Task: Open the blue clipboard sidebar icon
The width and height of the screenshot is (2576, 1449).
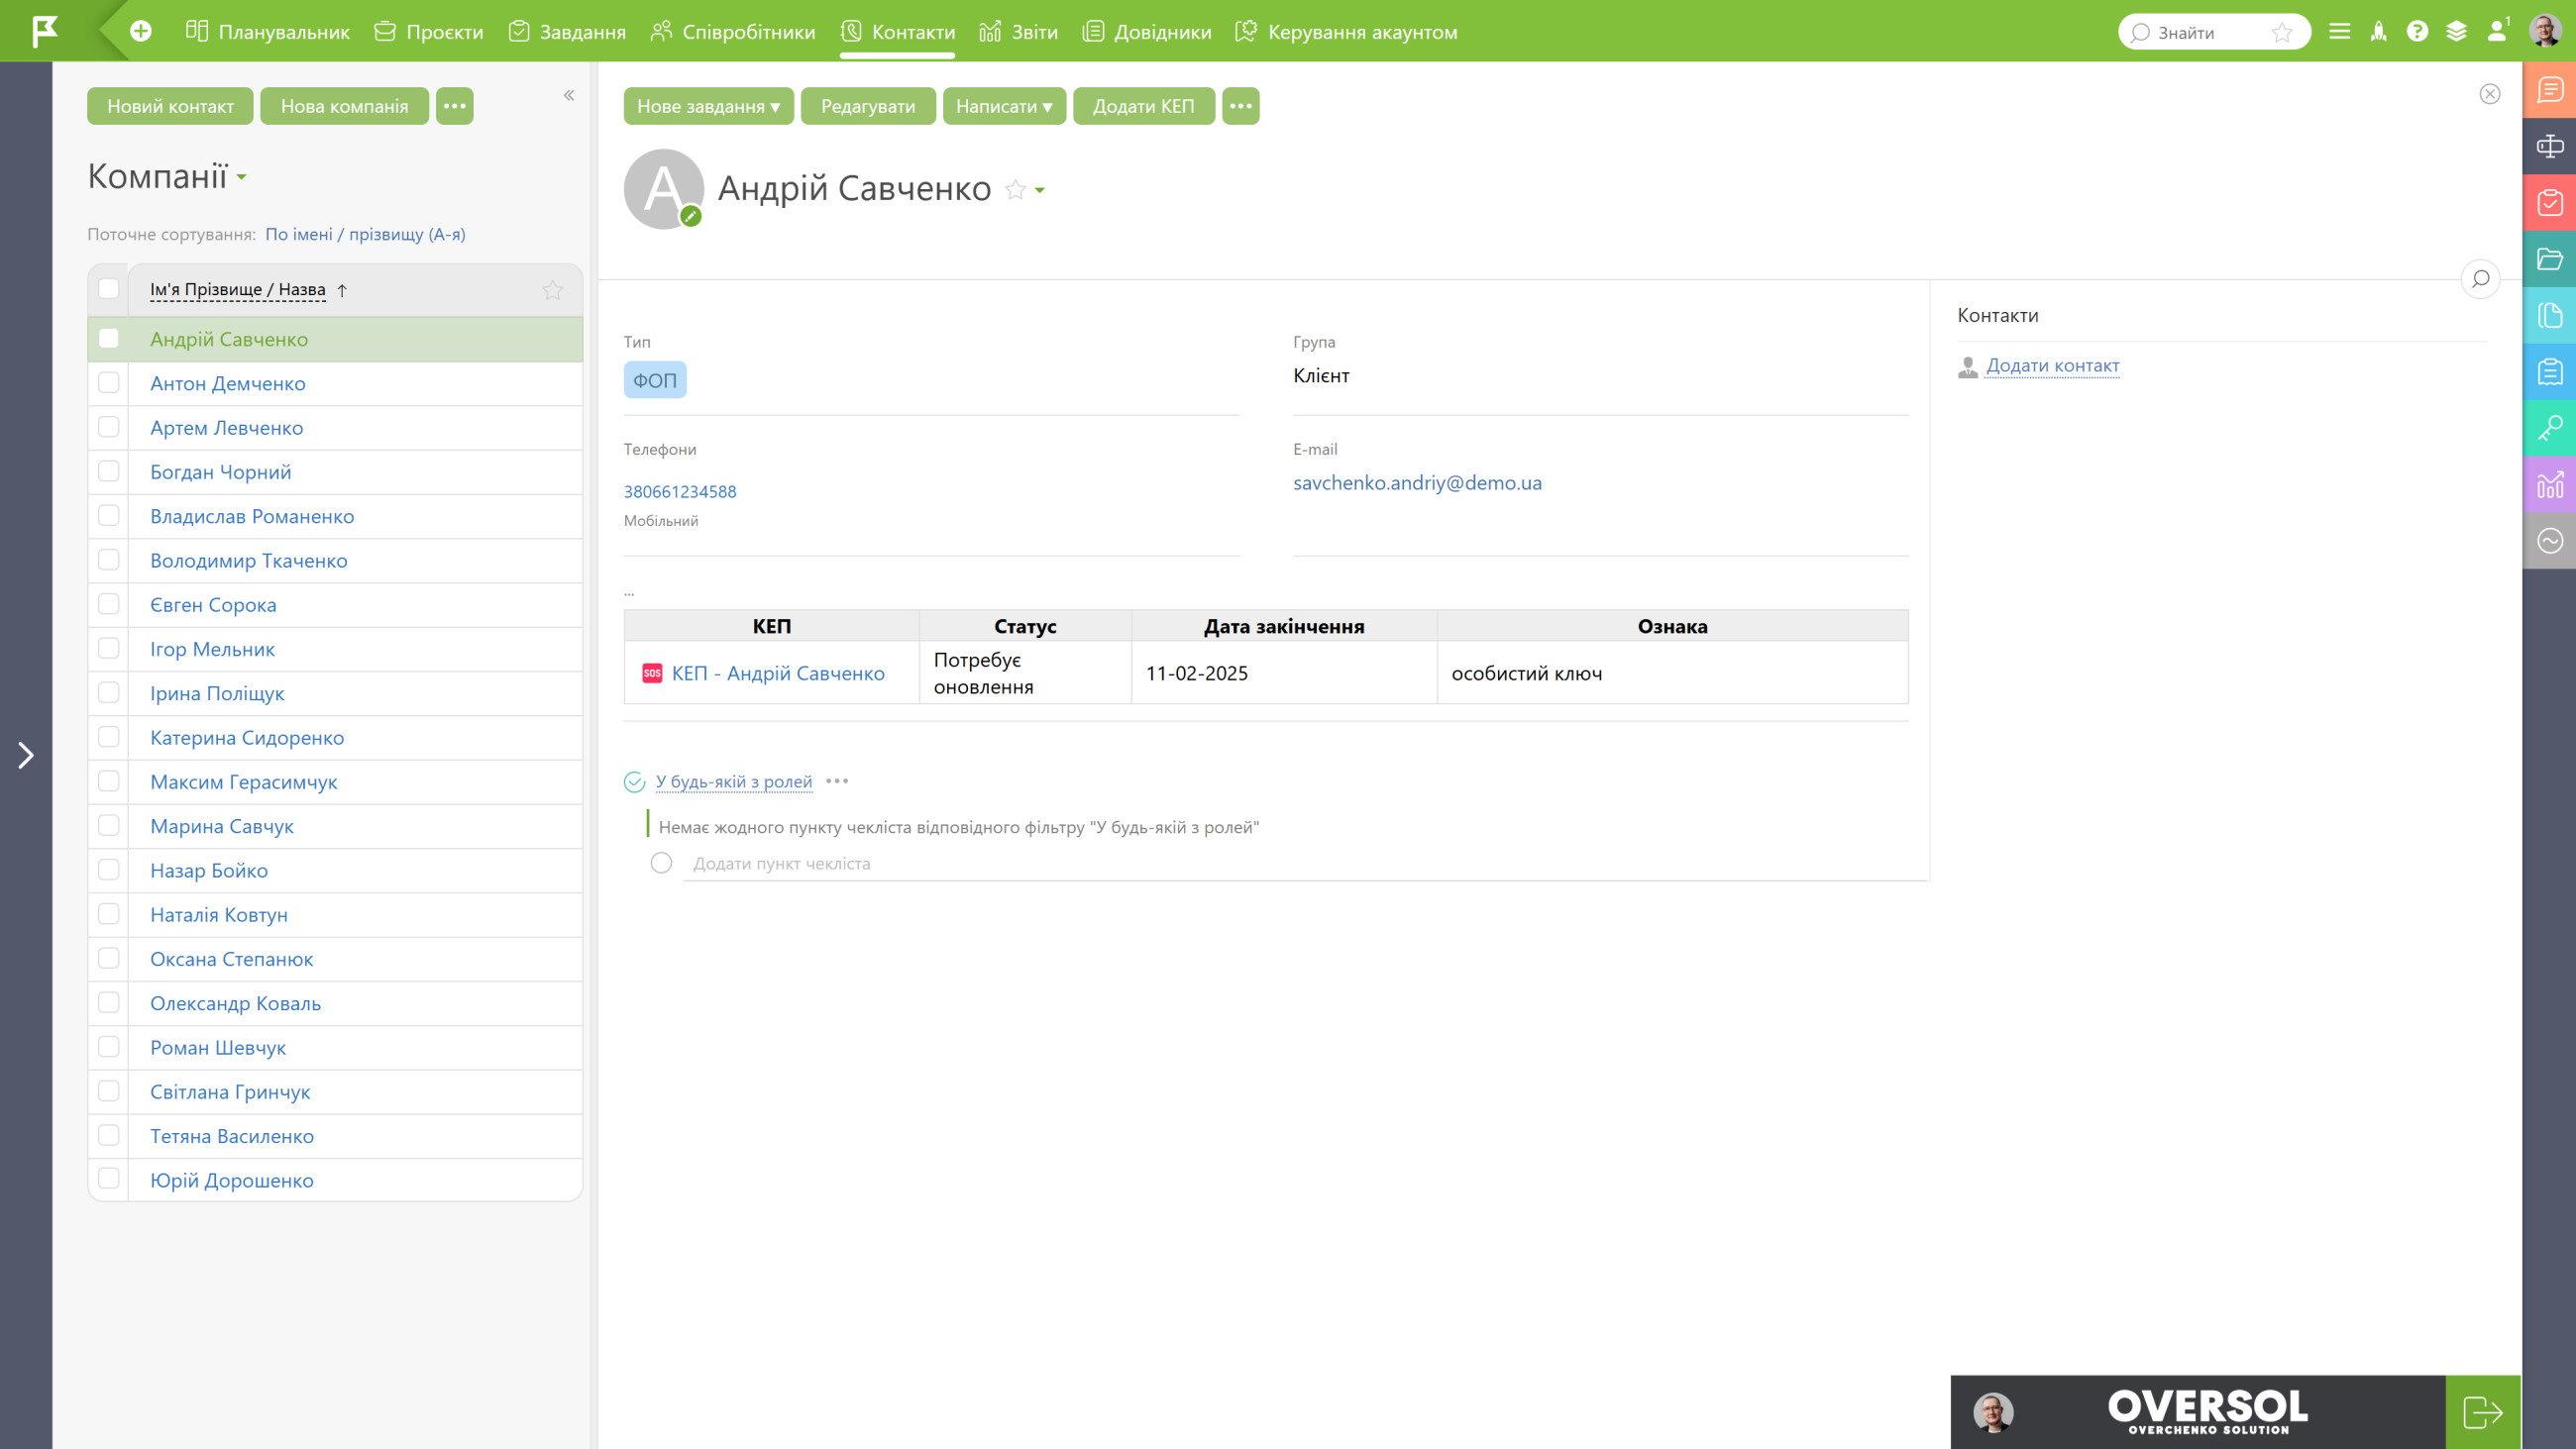Action: tap(2549, 372)
